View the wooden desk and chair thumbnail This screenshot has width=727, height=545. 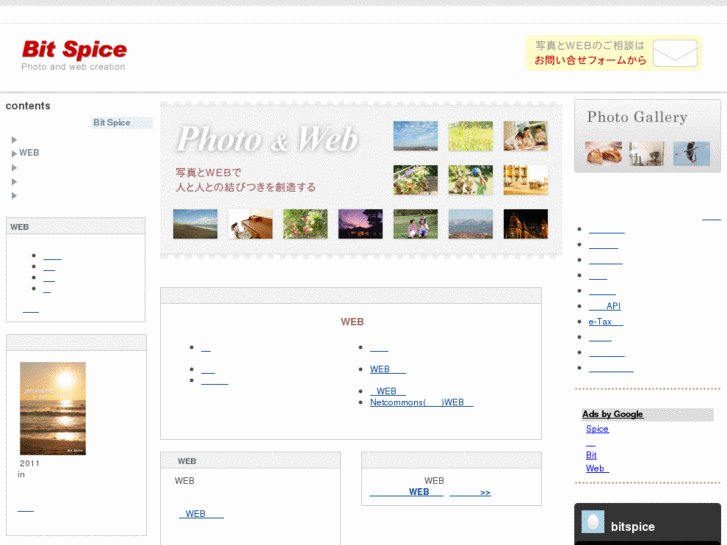pos(250,224)
